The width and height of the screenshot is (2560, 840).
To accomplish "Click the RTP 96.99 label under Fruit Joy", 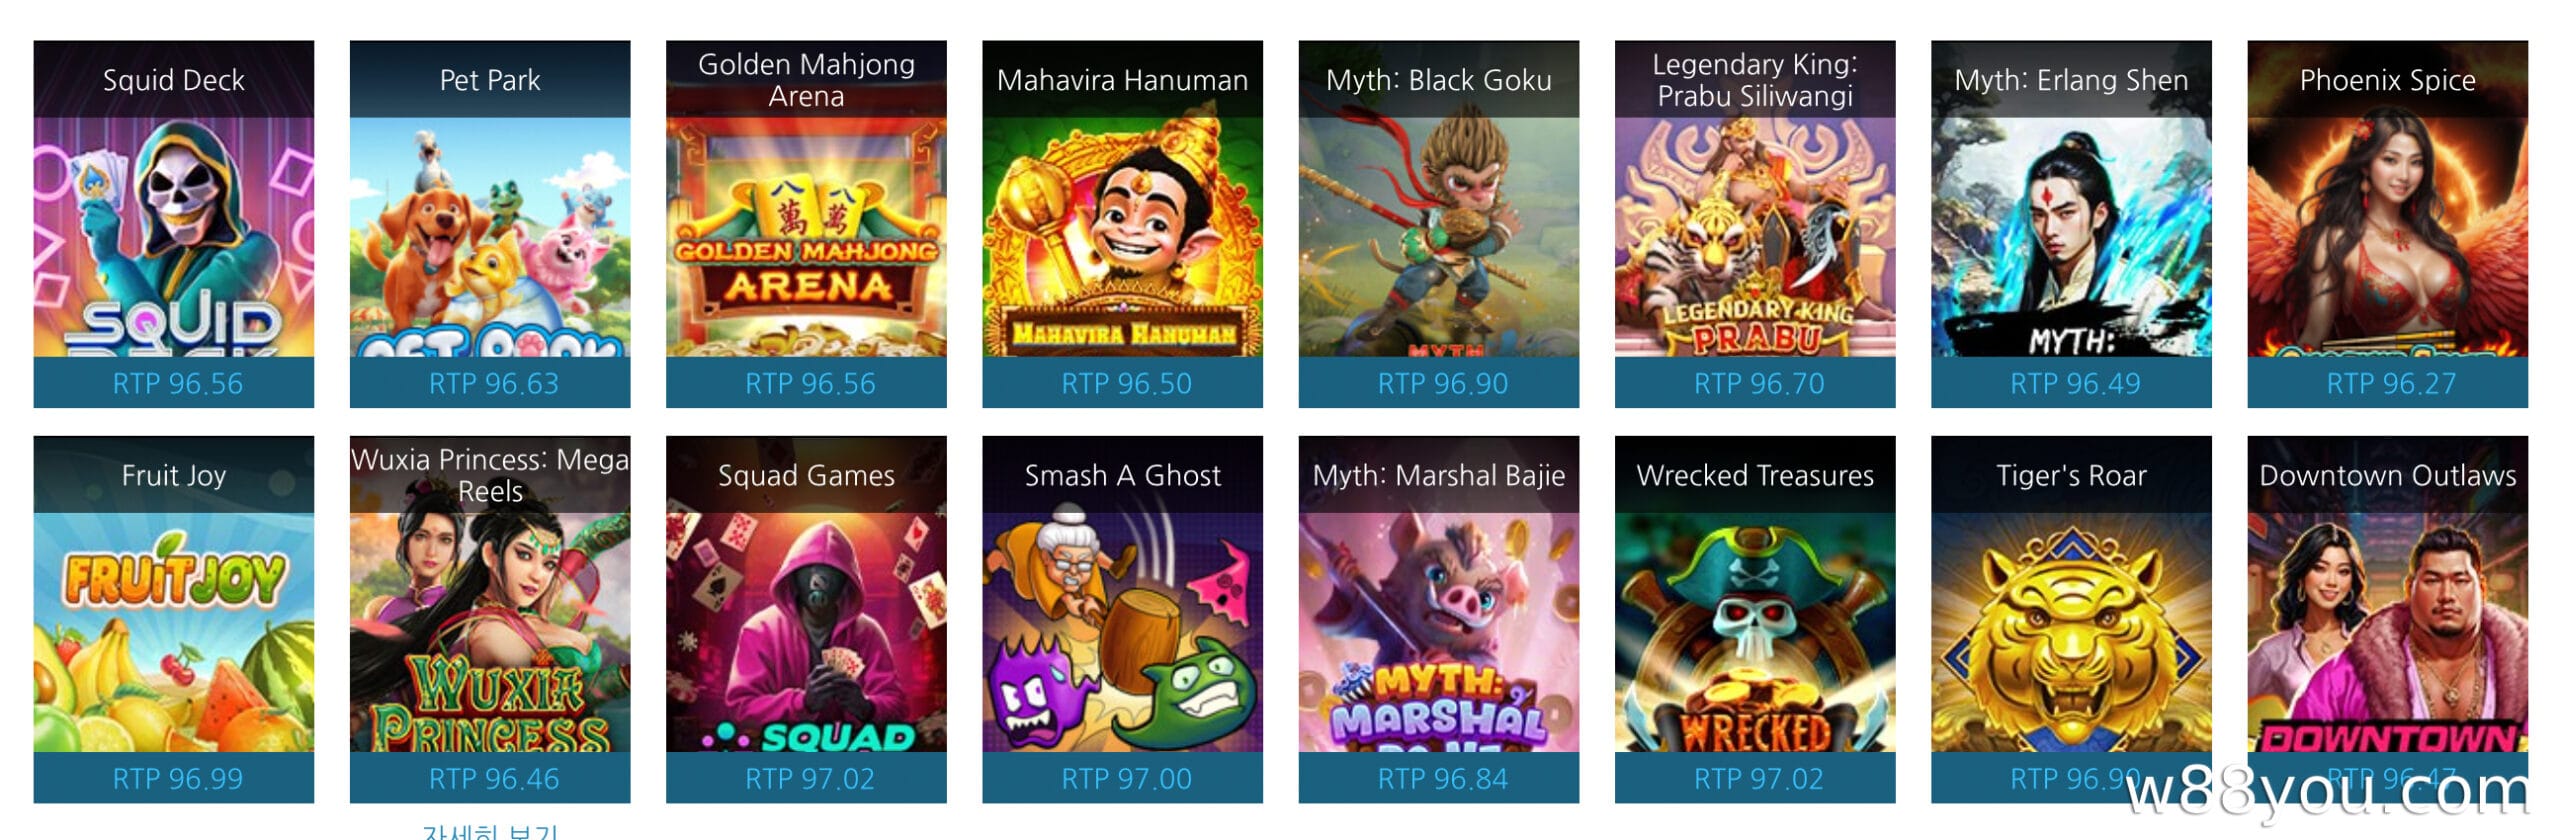I will coord(177,778).
